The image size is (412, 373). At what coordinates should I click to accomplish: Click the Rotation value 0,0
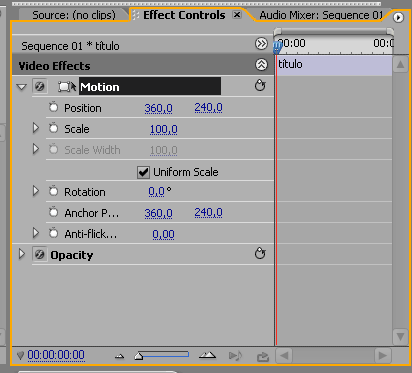pyautogui.click(x=157, y=191)
